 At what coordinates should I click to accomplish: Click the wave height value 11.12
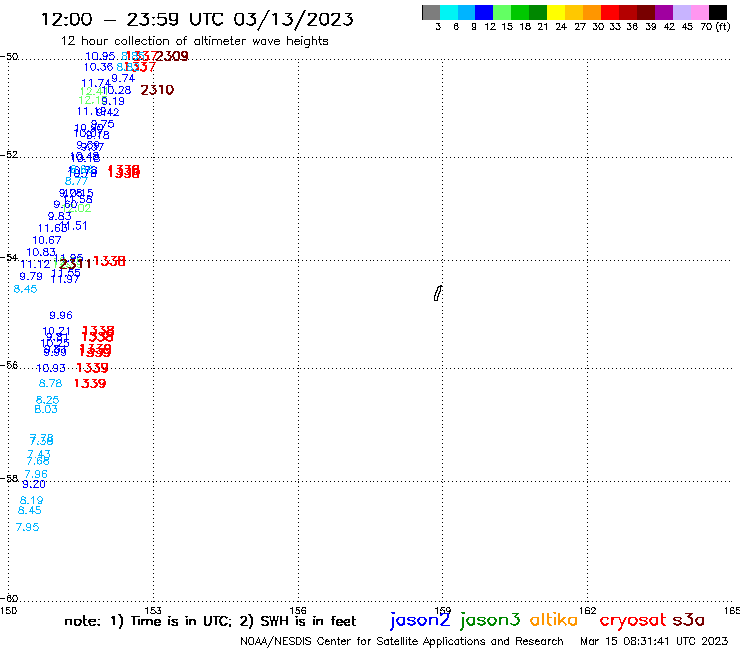coord(35,264)
